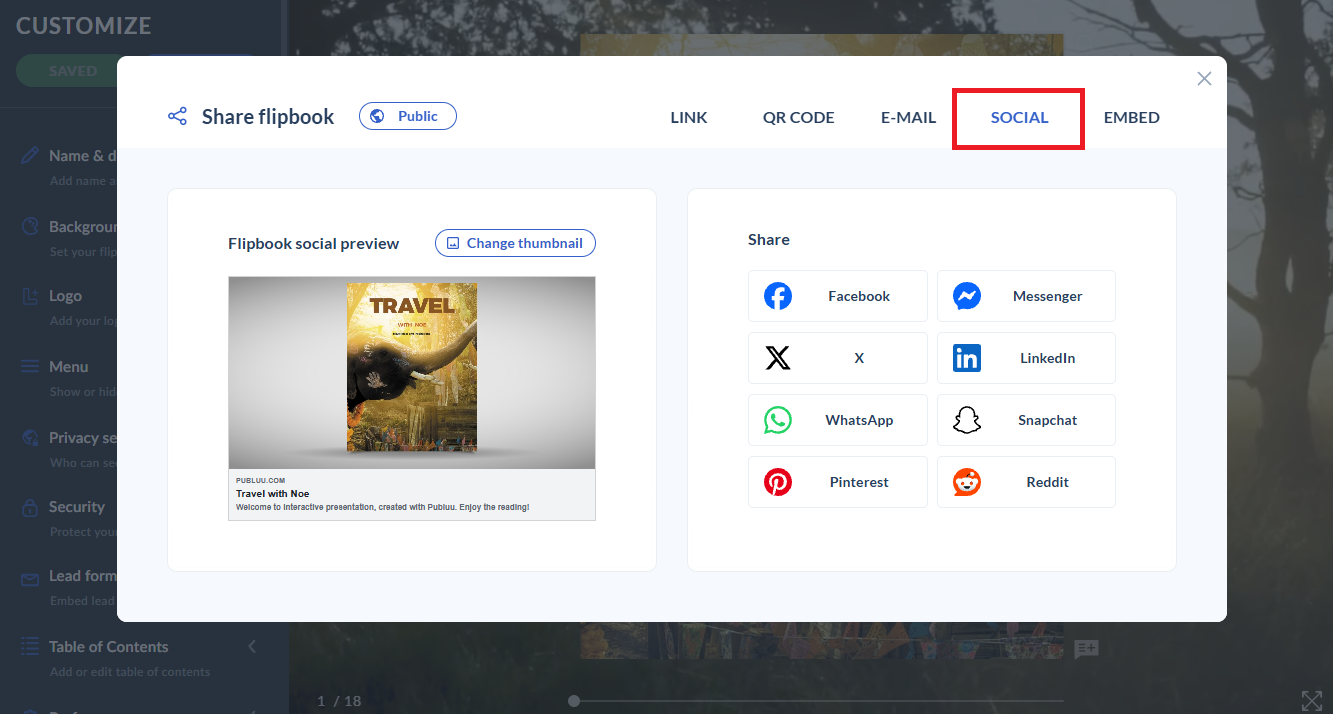Click the flipbook social preview image
Viewport: 1333px width, 714px height.
pyautogui.click(x=412, y=373)
